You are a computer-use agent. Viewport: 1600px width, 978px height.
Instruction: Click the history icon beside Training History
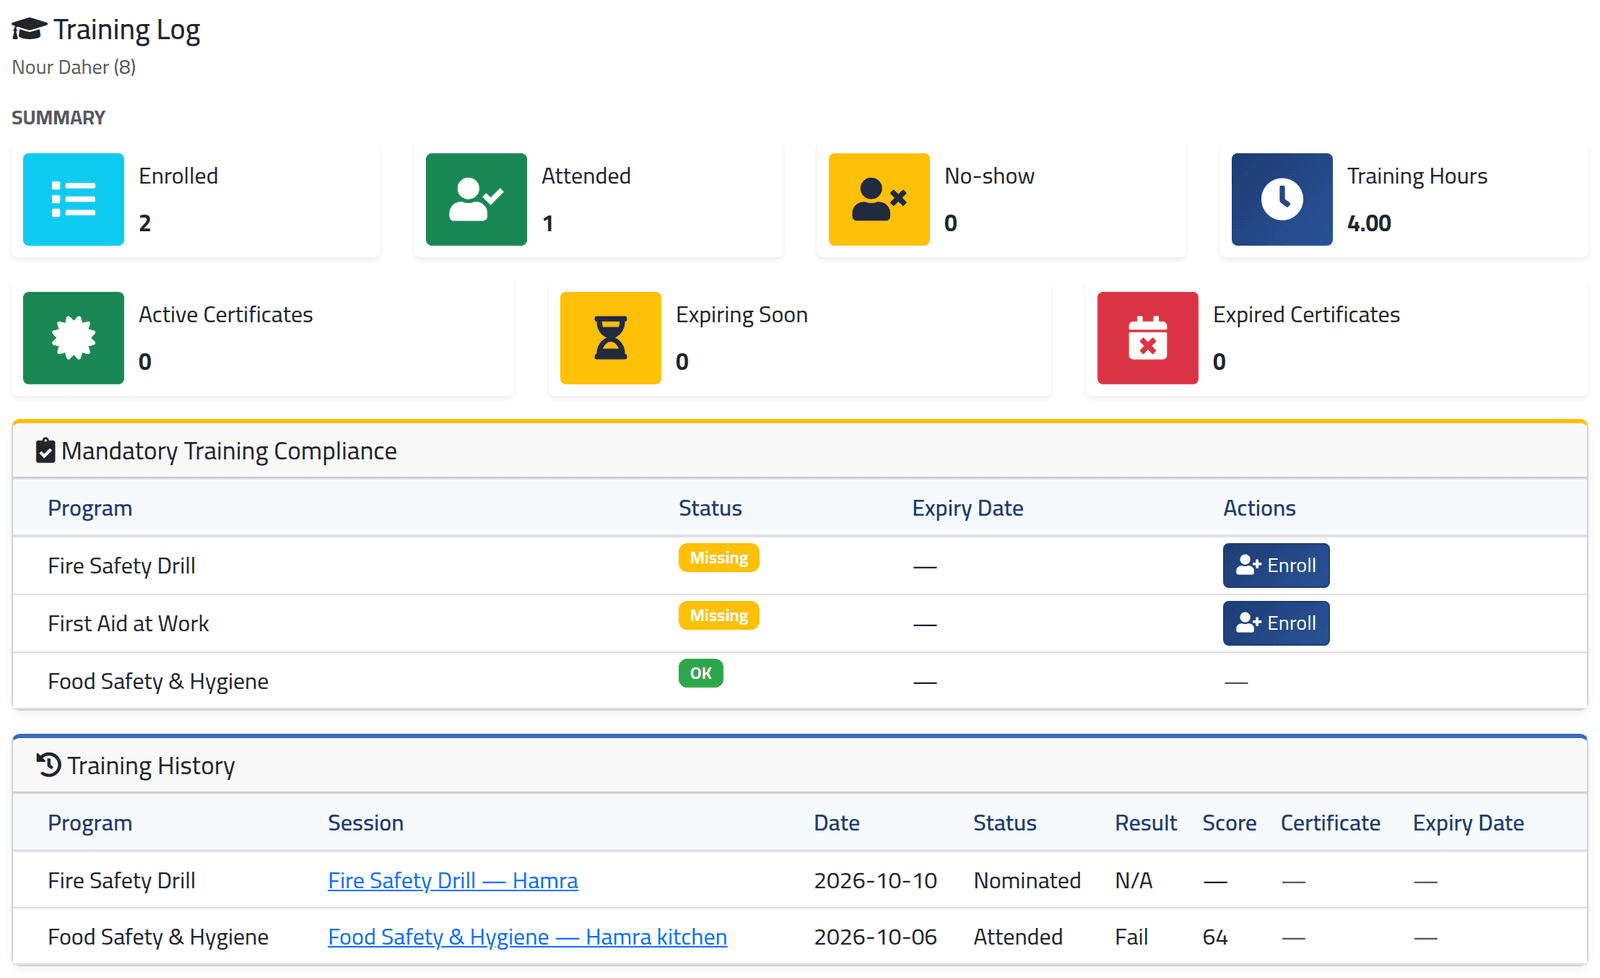(x=48, y=765)
